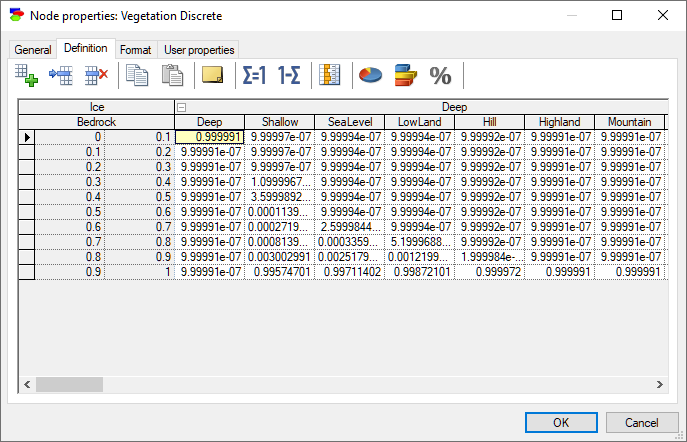
Task: Click the pie chart icon
Action: [x=370, y=75]
